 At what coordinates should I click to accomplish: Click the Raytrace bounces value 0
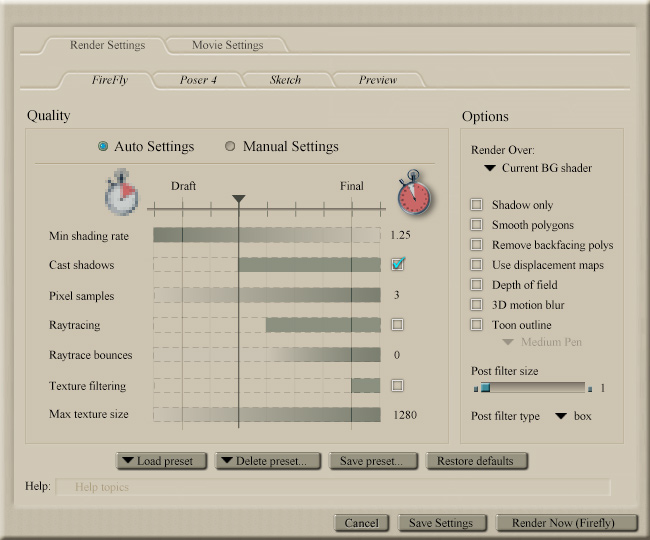tap(397, 355)
